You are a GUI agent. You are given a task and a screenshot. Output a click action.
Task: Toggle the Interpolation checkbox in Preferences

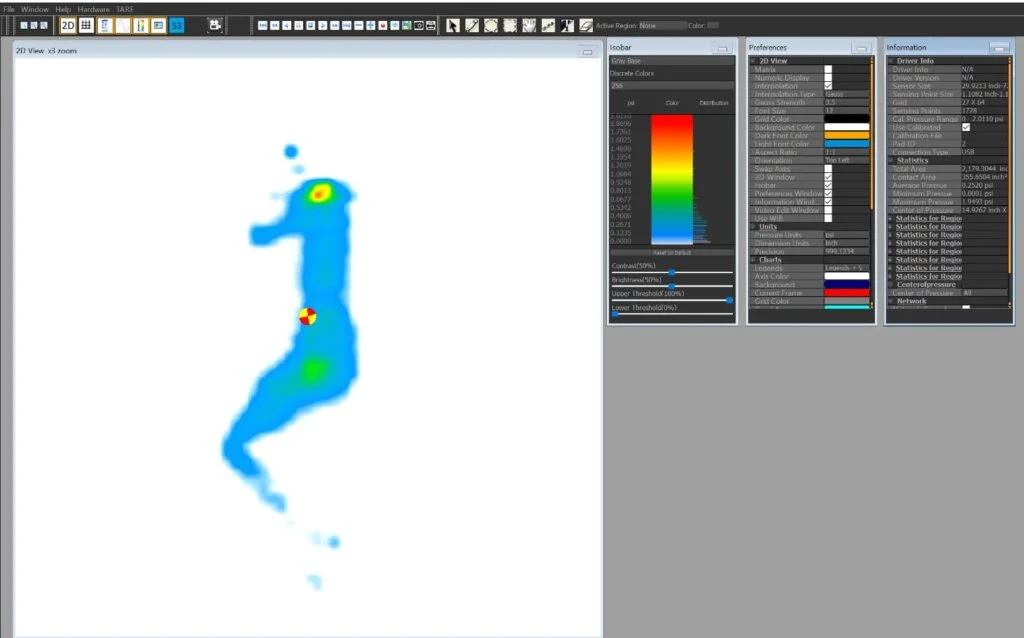tap(828, 86)
